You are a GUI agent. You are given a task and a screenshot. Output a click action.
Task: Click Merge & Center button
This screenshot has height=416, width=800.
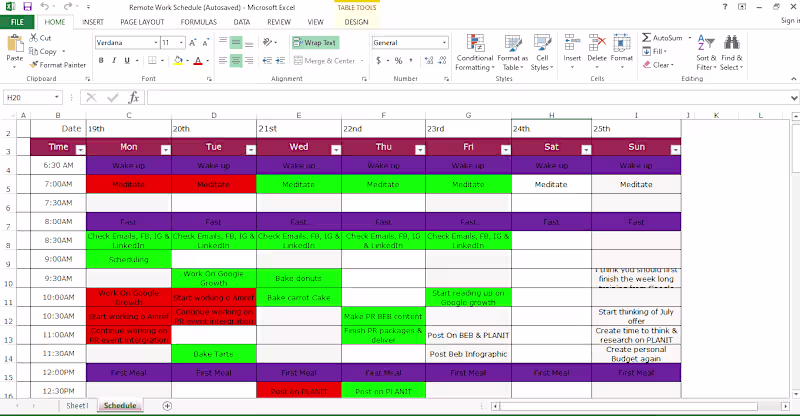pos(324,60)
